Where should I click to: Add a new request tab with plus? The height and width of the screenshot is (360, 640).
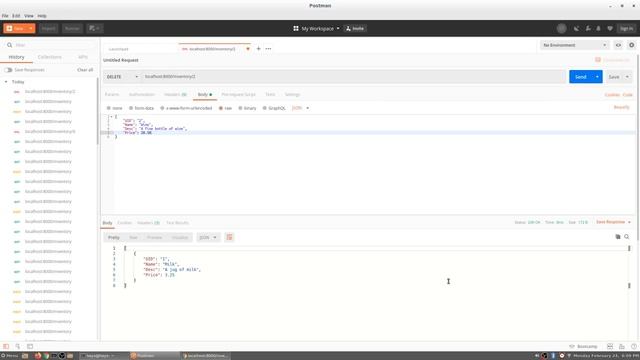click(x=258, y=49)
